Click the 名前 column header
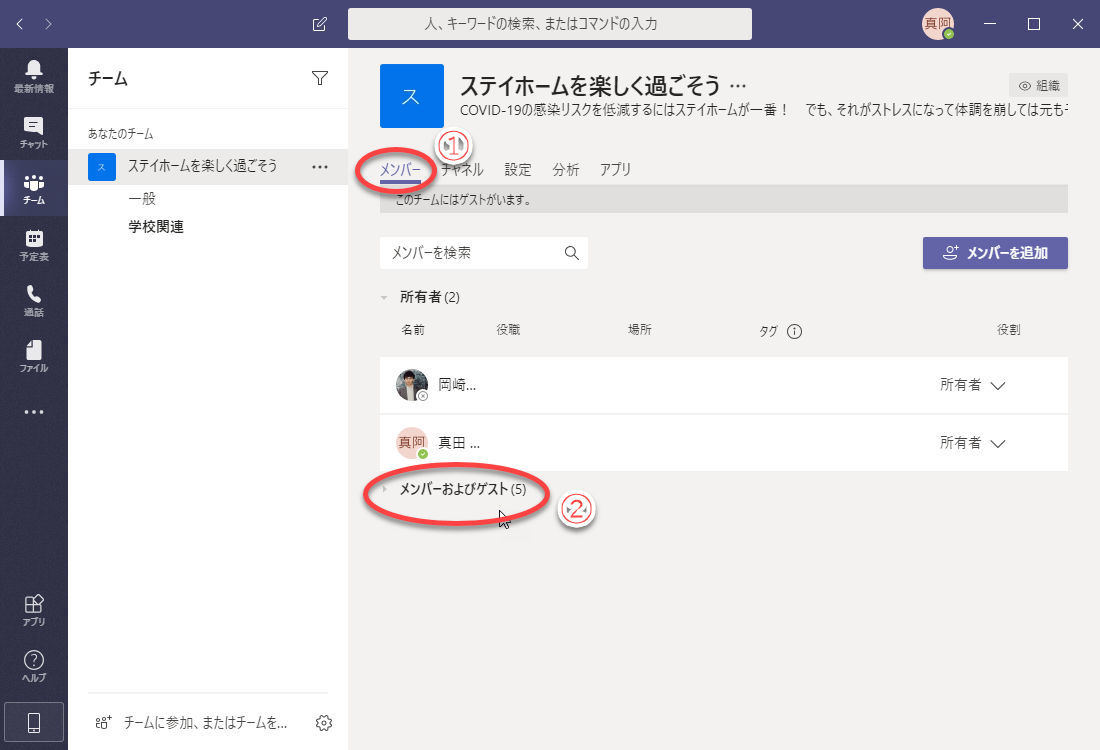The height and width of the screenshot is (750, 1100). click(x=412, y=330)
